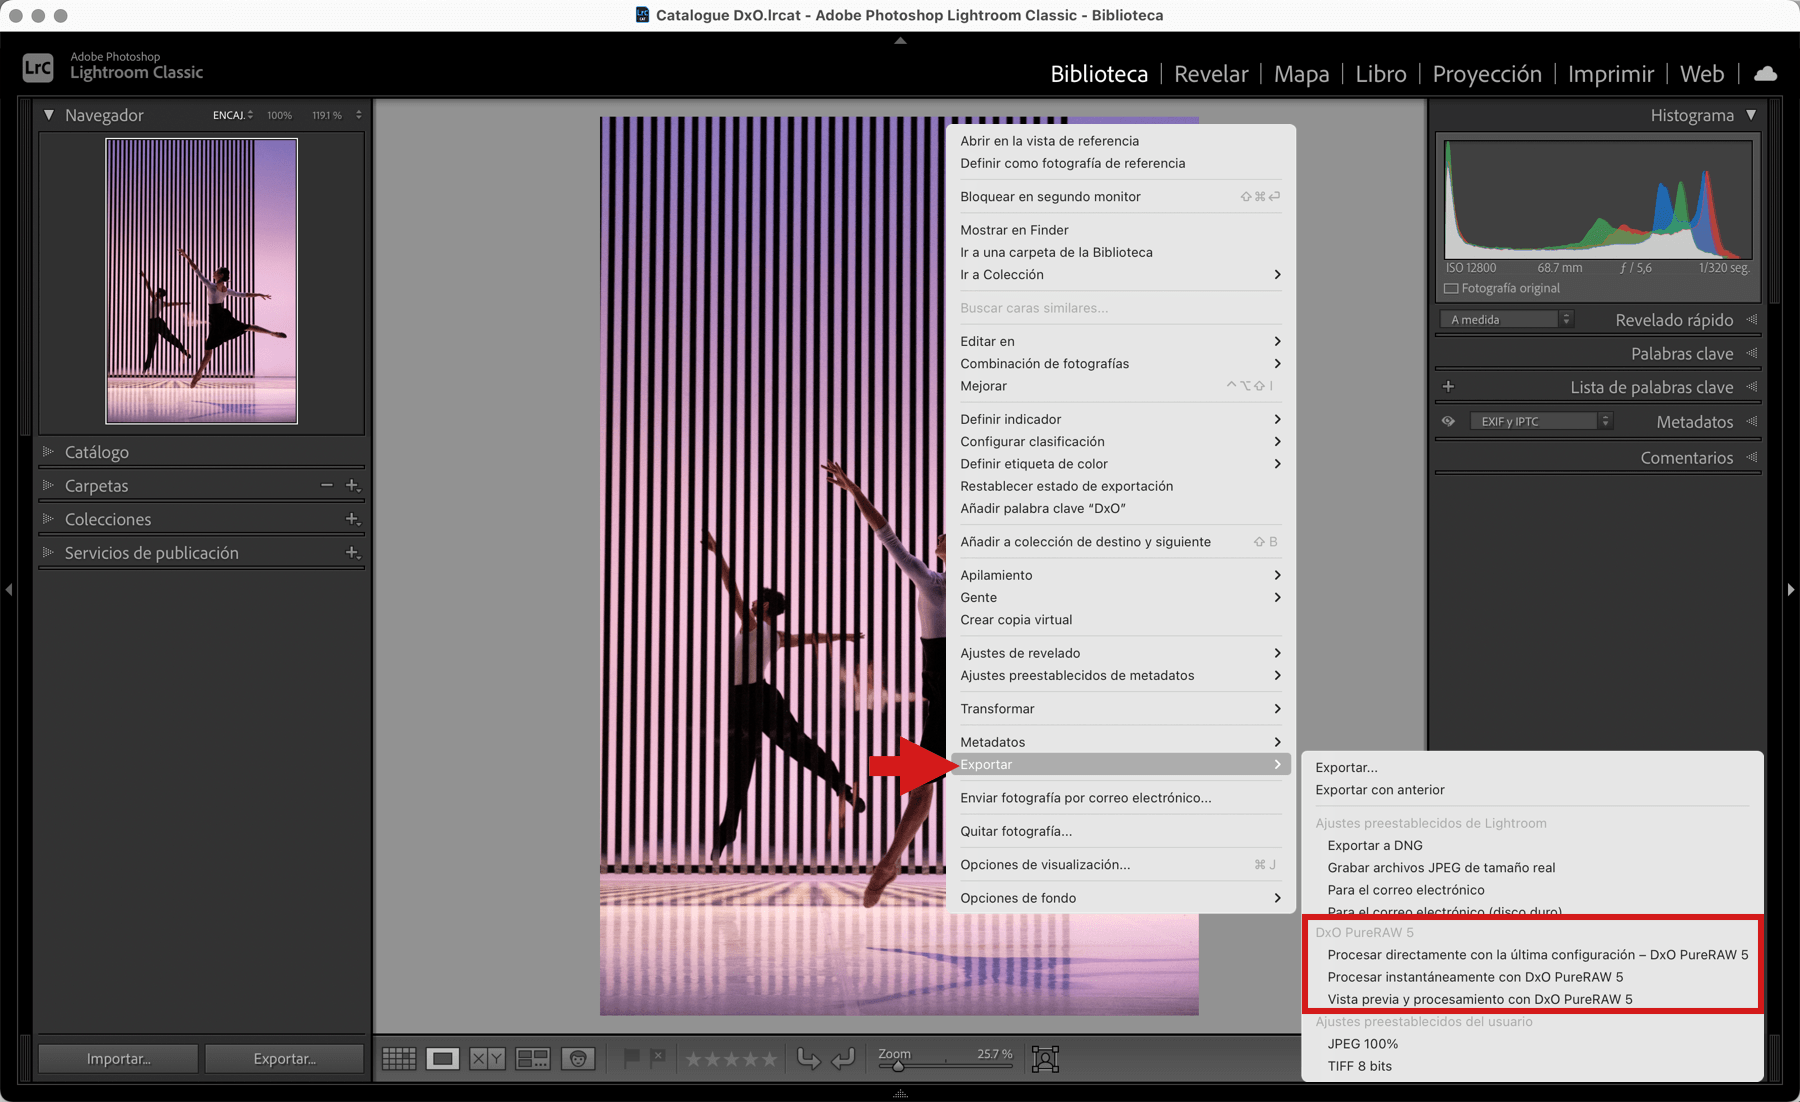This screenshot has width=1800, height=1102.
Task: Click the histogram graph
Action: click(1598, 200)
